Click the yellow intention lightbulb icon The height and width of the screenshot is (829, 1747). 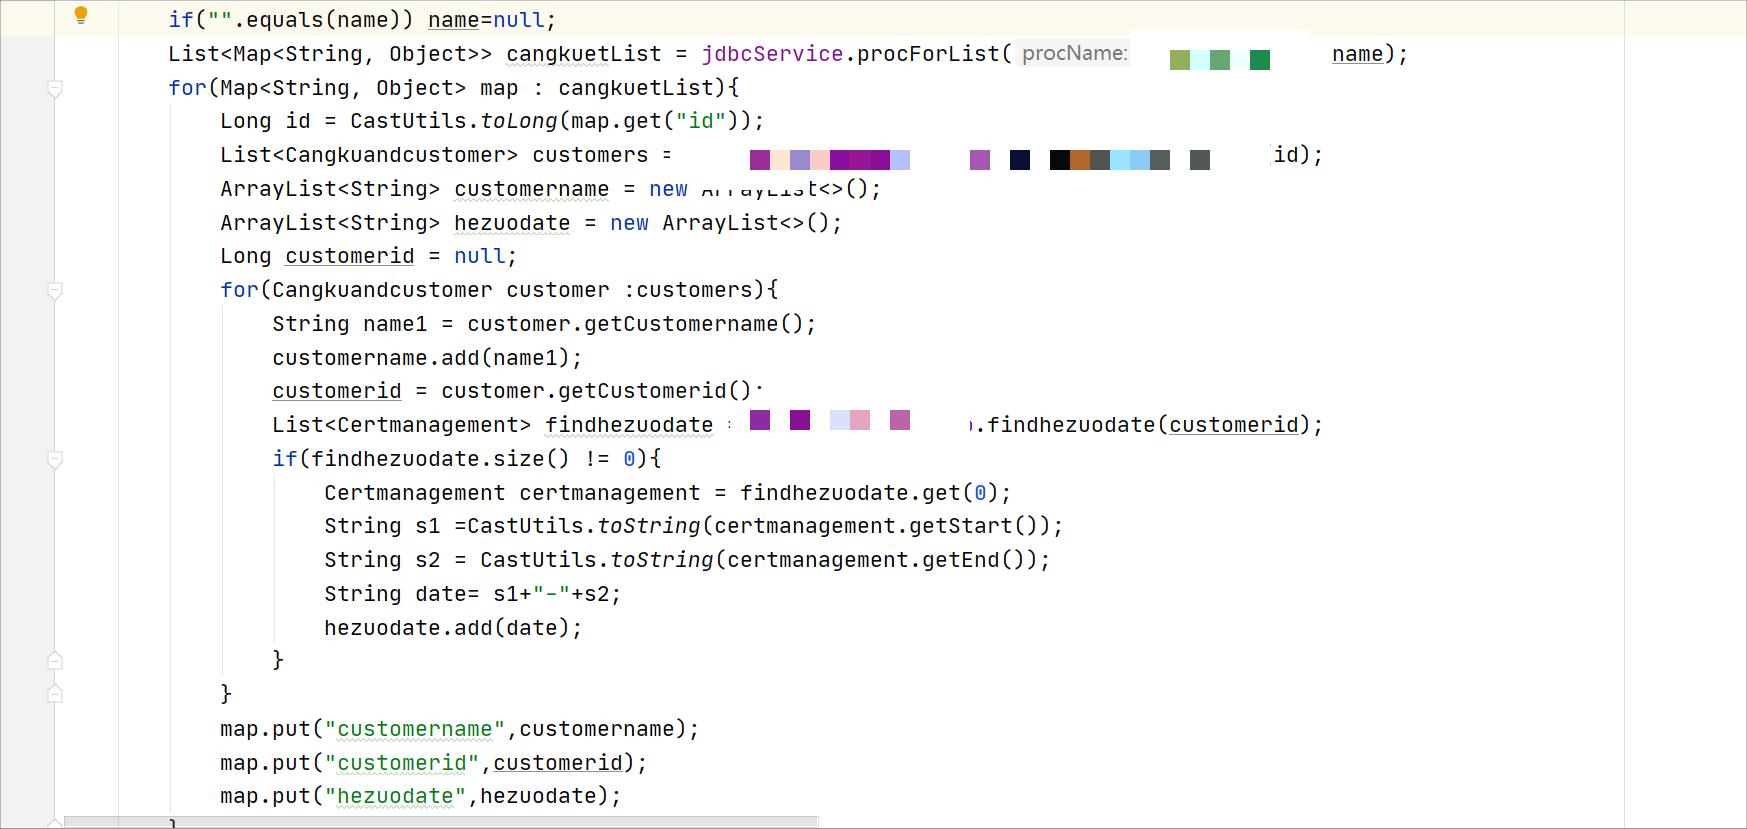pos(82,15)
